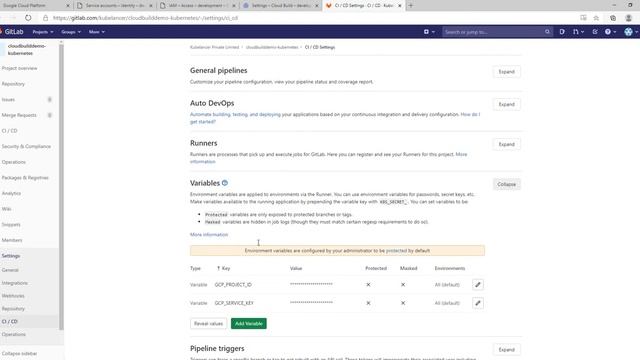The width and height of the screenshot is (640, 360).
Task: Open the cloudbuilddemo-kubernetes breadcrumb link
Action: pyautogui.click(x=272, y=47)
